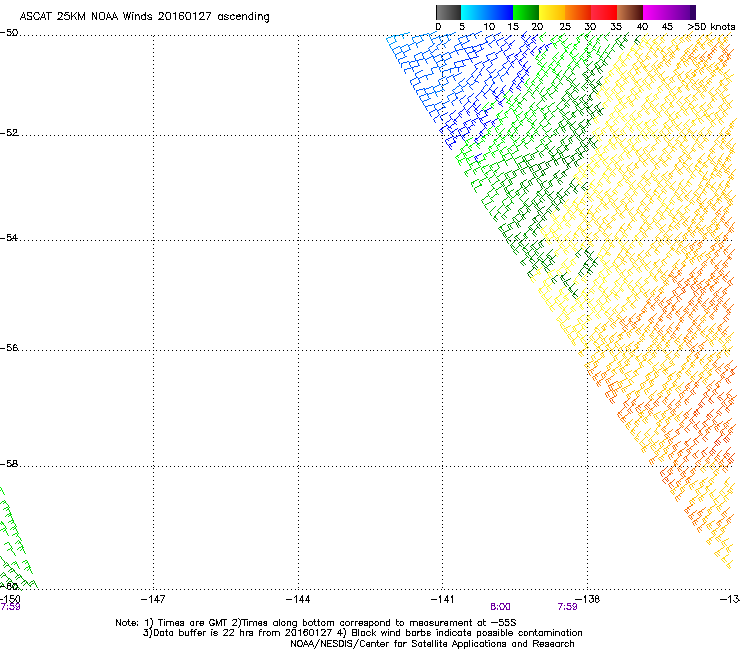Click the purple '8:00' time label

coord(500,607)
